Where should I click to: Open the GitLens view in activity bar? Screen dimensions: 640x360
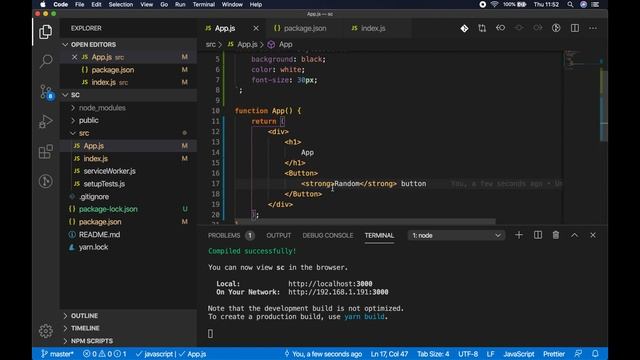pos(46,181)
